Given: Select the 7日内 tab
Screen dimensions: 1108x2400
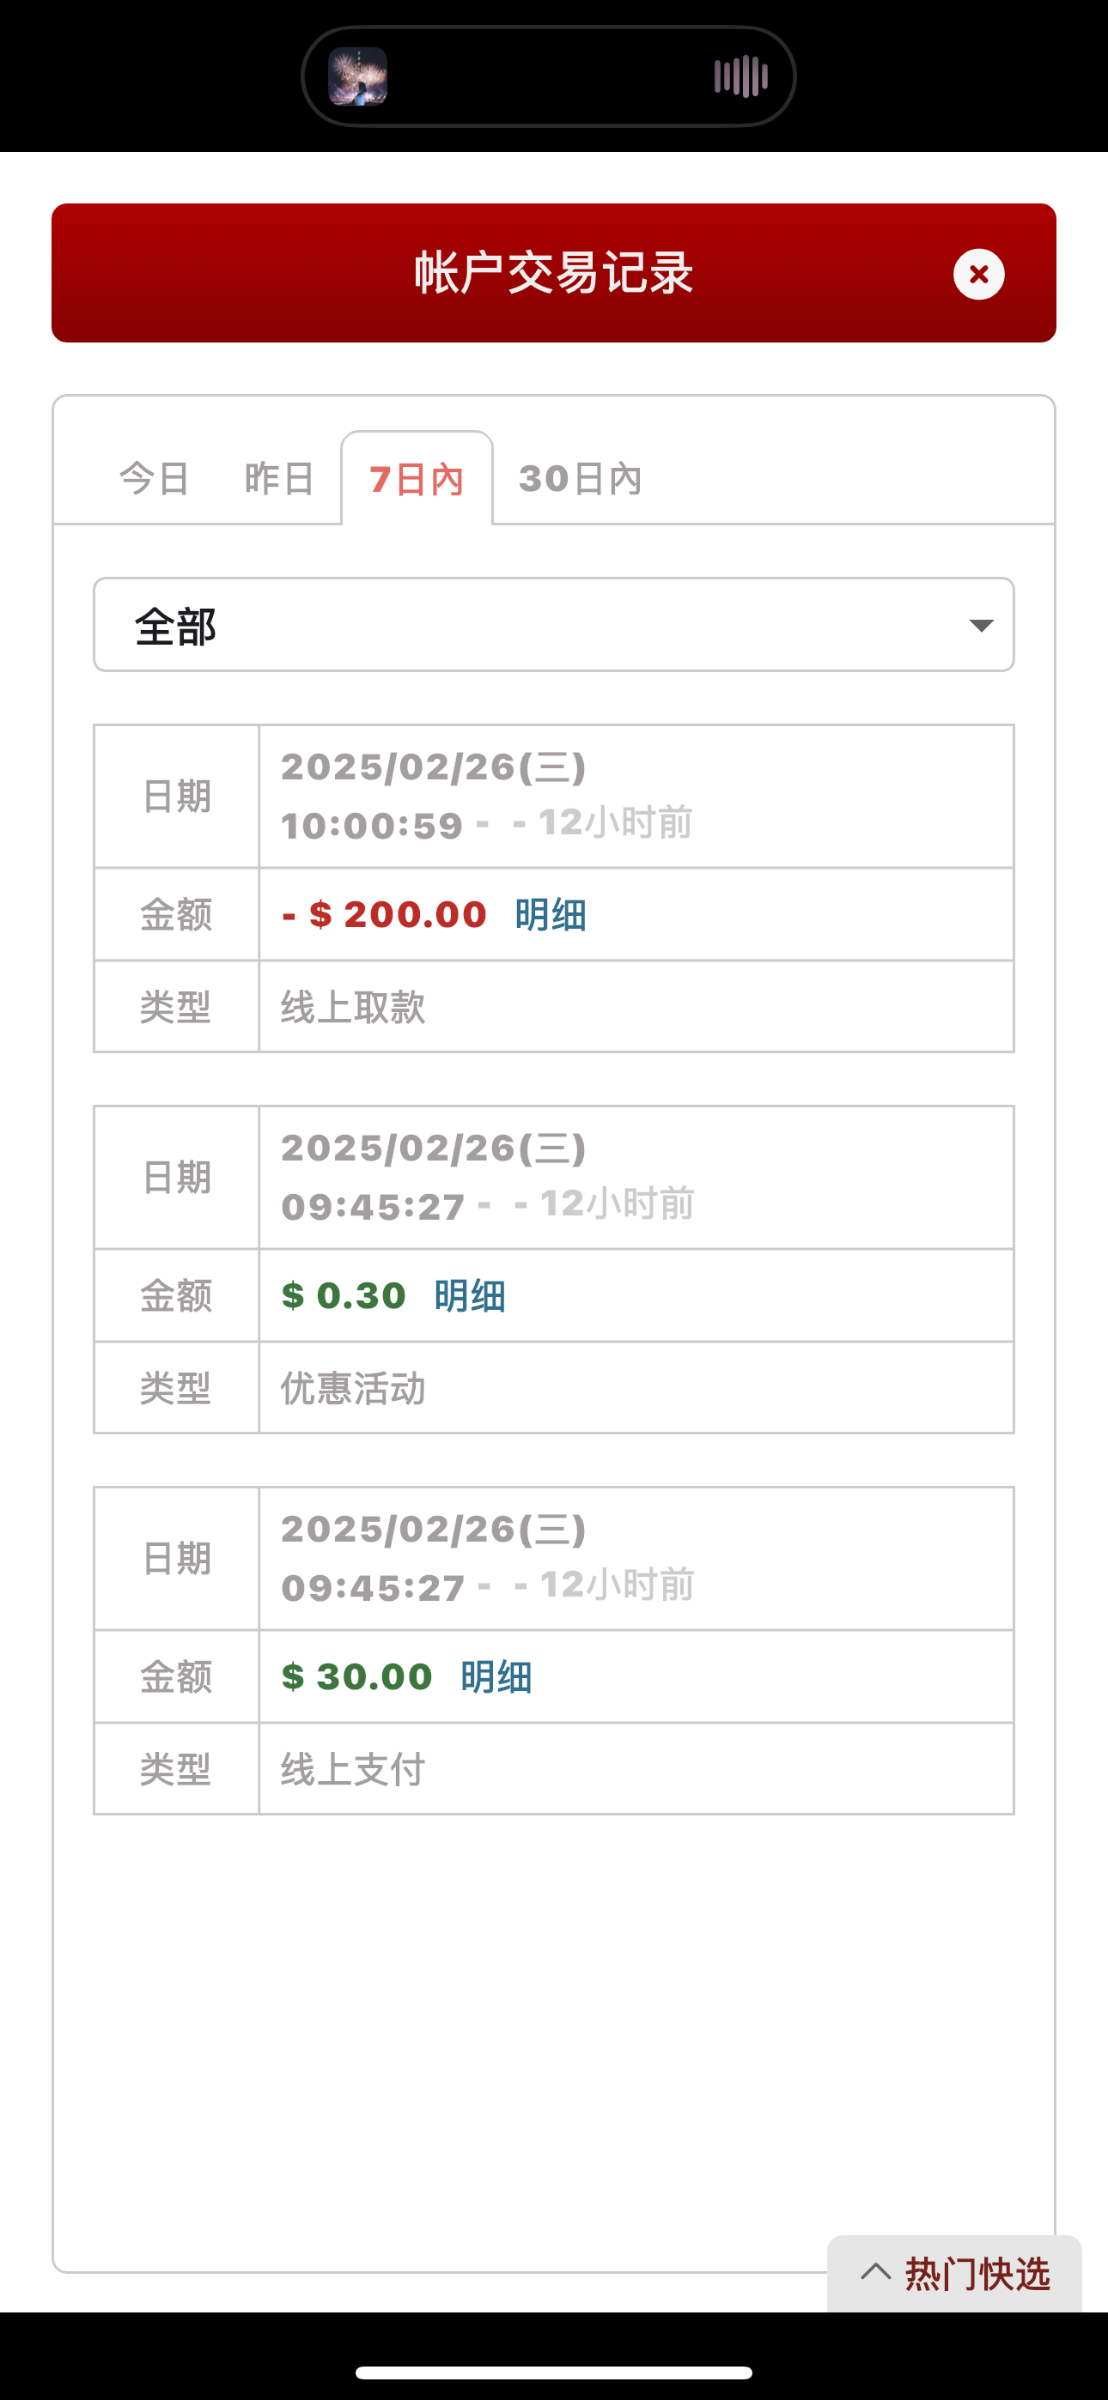Looking at the screenshot, I should [x=416, y=480].
